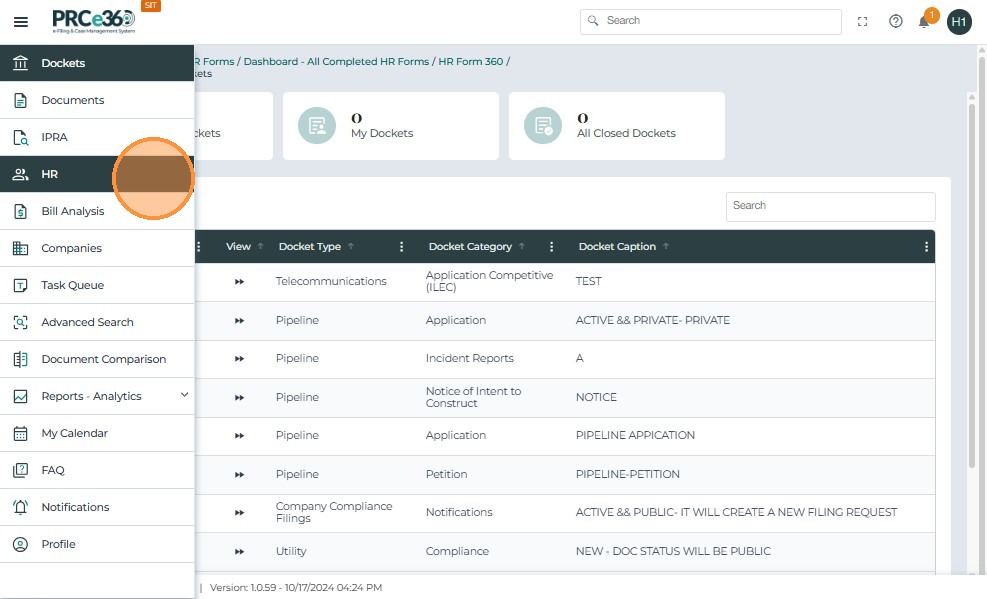Image resolution: width=987 pixels, height=599 pixels.
Task: Open Docket Category column options menu
Action: tap(551, 247)
